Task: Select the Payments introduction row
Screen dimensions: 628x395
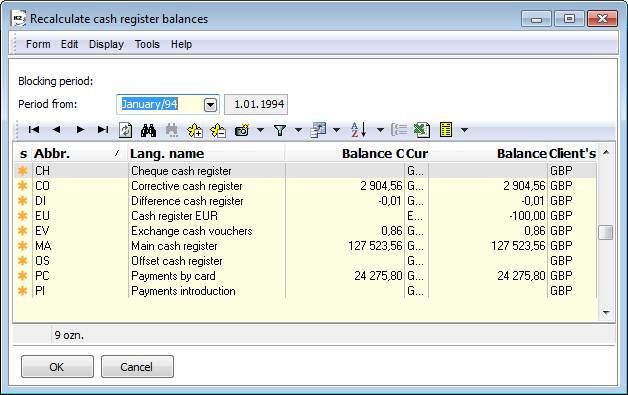Action: coord(305,291)
